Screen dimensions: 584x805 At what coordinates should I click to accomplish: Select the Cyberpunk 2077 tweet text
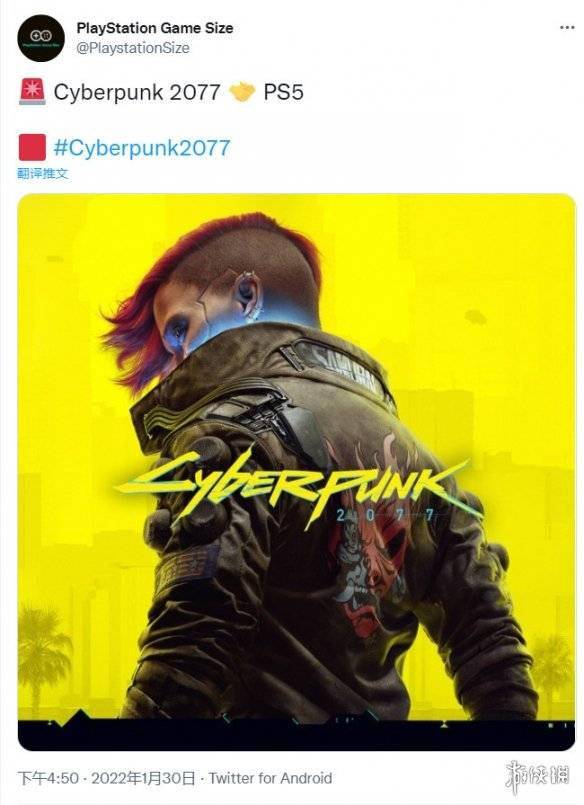click(137, 92)
